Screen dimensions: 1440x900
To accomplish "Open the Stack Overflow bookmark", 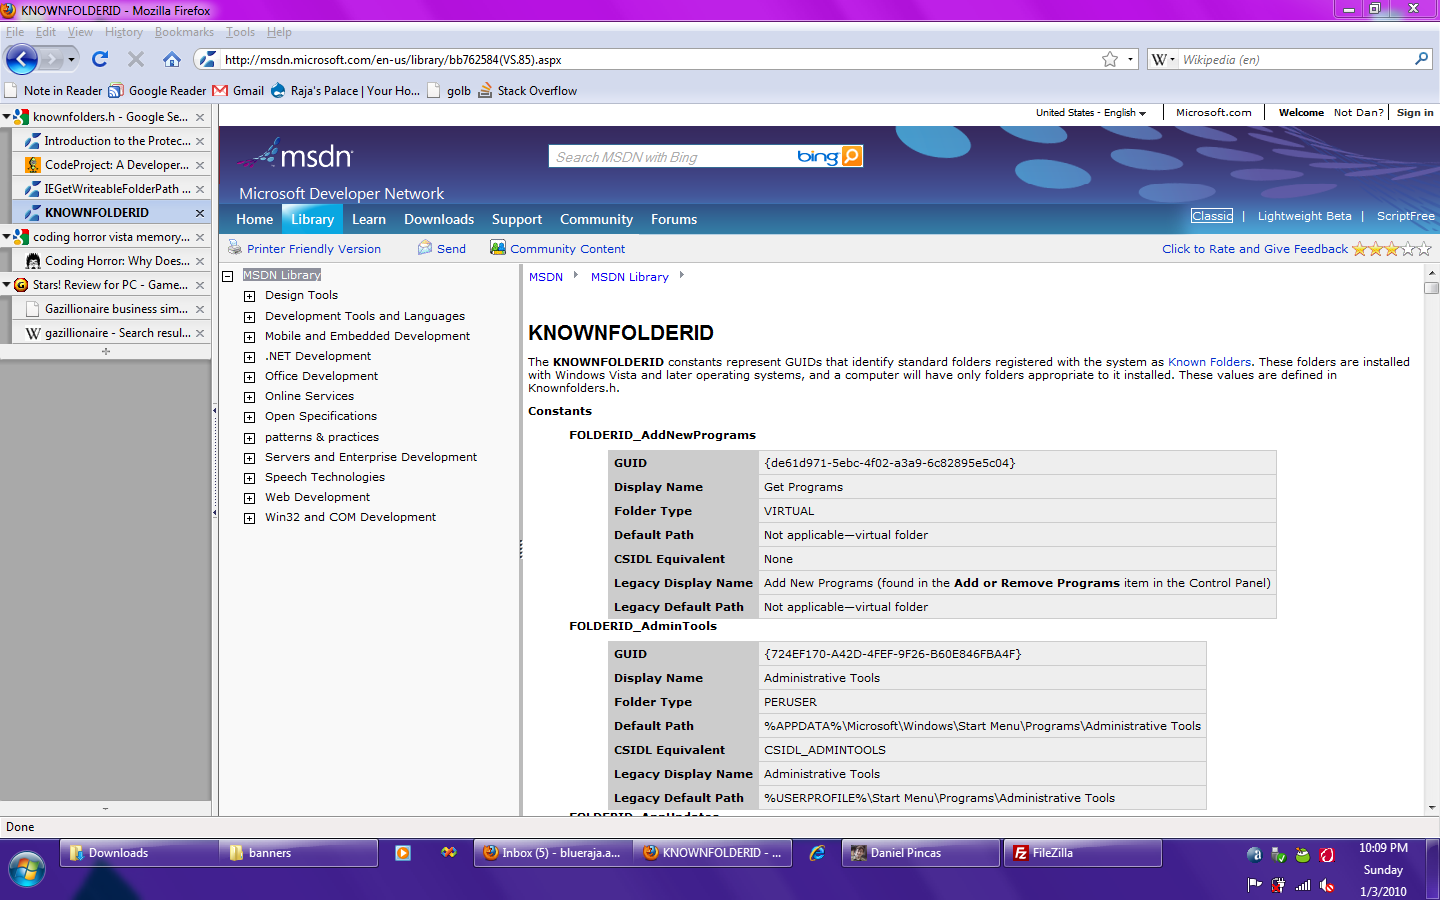I will [x=527, y=91].
